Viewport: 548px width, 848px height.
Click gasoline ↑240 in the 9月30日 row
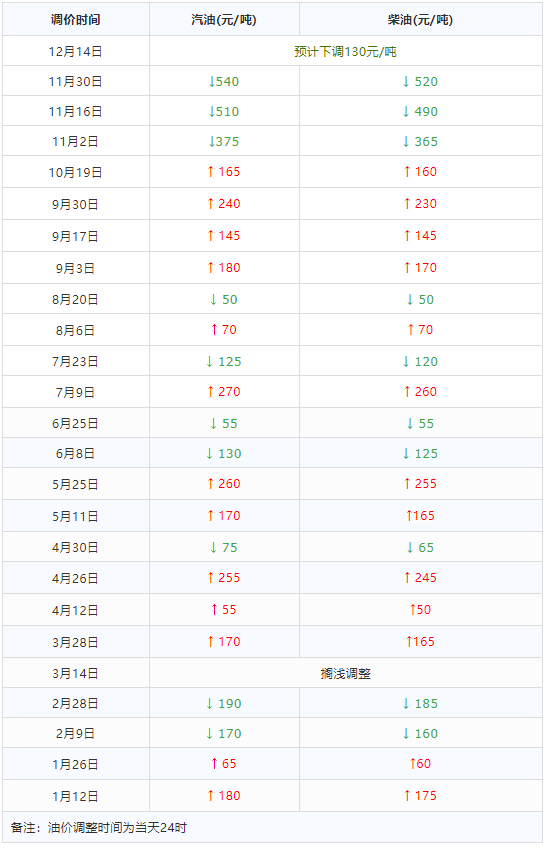point(224,204)
